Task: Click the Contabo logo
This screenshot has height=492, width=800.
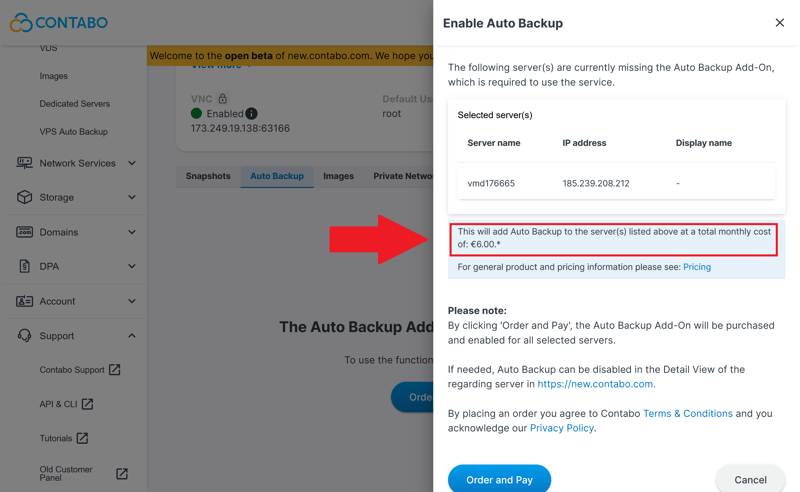Action: tap(59, 22)
